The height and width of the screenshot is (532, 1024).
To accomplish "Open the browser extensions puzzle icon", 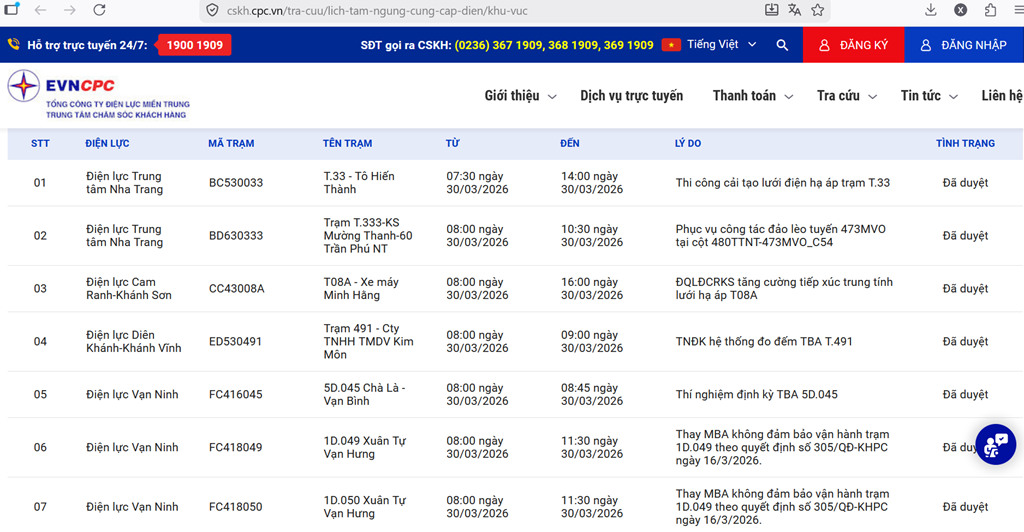I will (x=990, y=11).
